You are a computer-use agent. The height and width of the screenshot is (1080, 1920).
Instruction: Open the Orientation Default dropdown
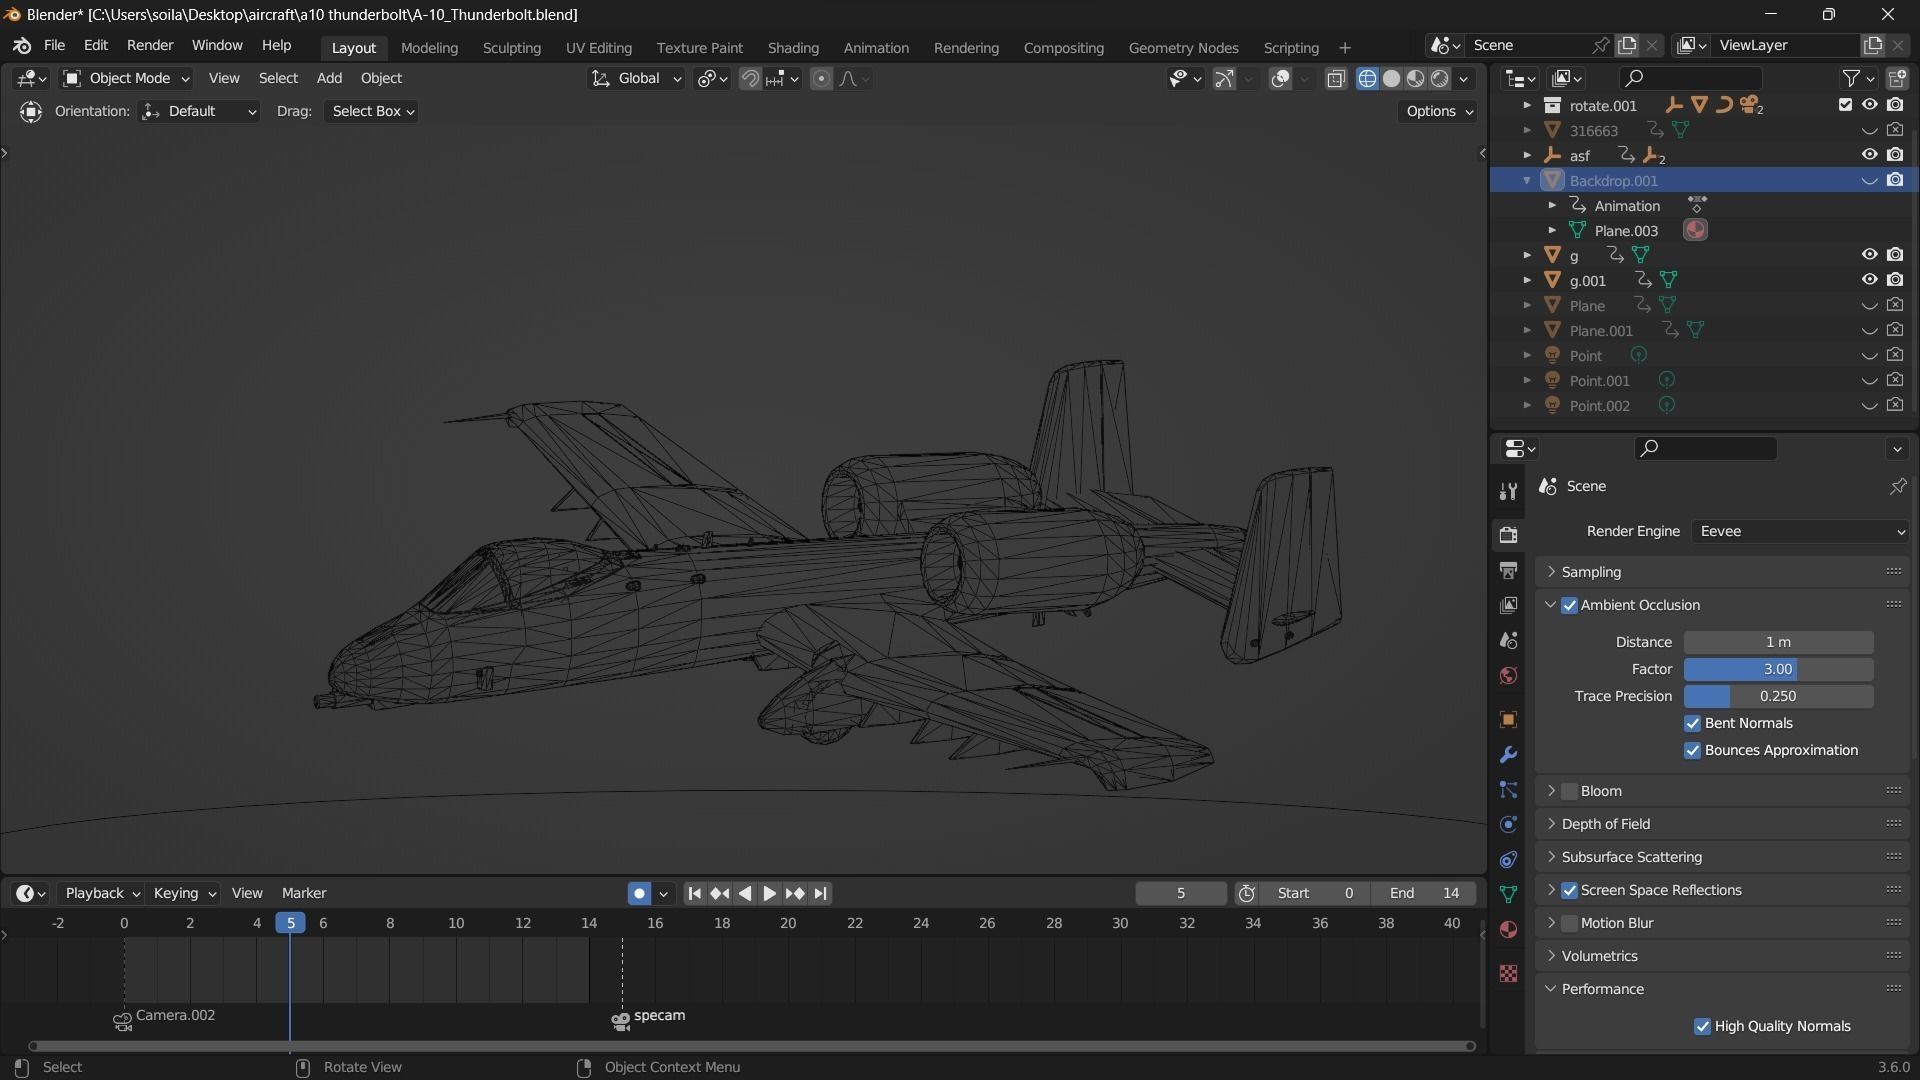coord(199,111)
